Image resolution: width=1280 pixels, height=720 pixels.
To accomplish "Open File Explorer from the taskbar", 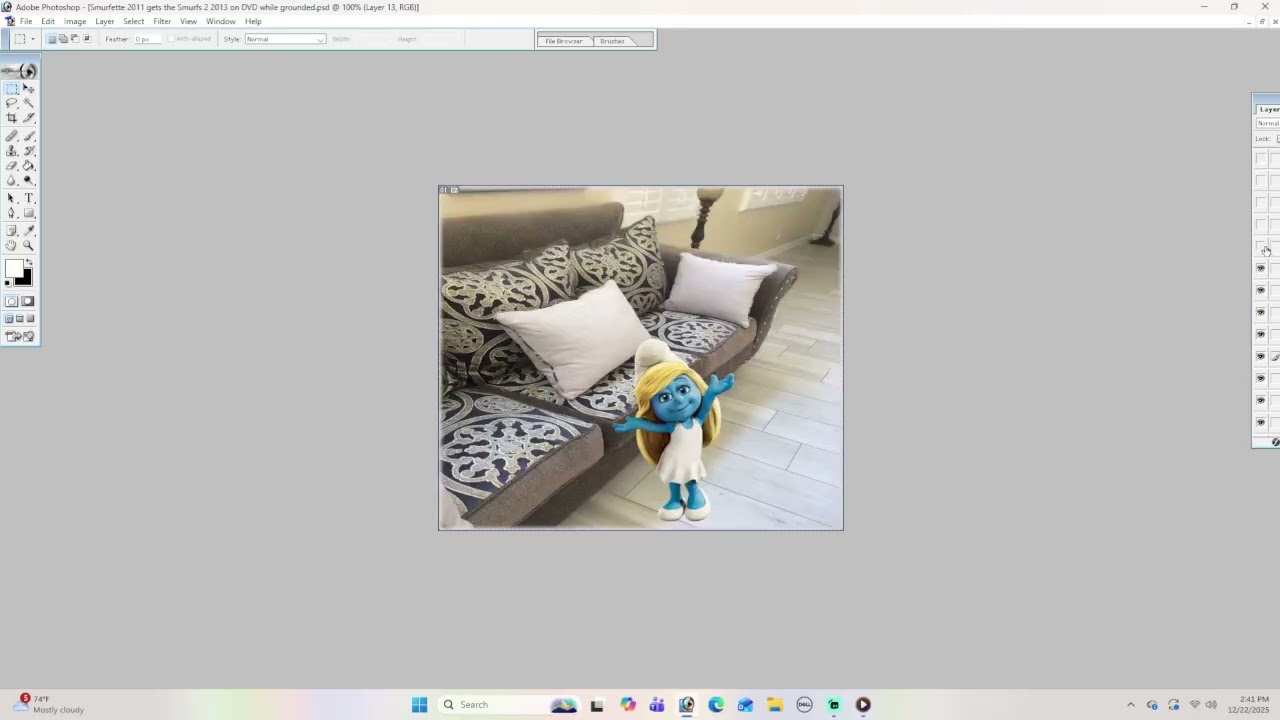I will (775, 705).
